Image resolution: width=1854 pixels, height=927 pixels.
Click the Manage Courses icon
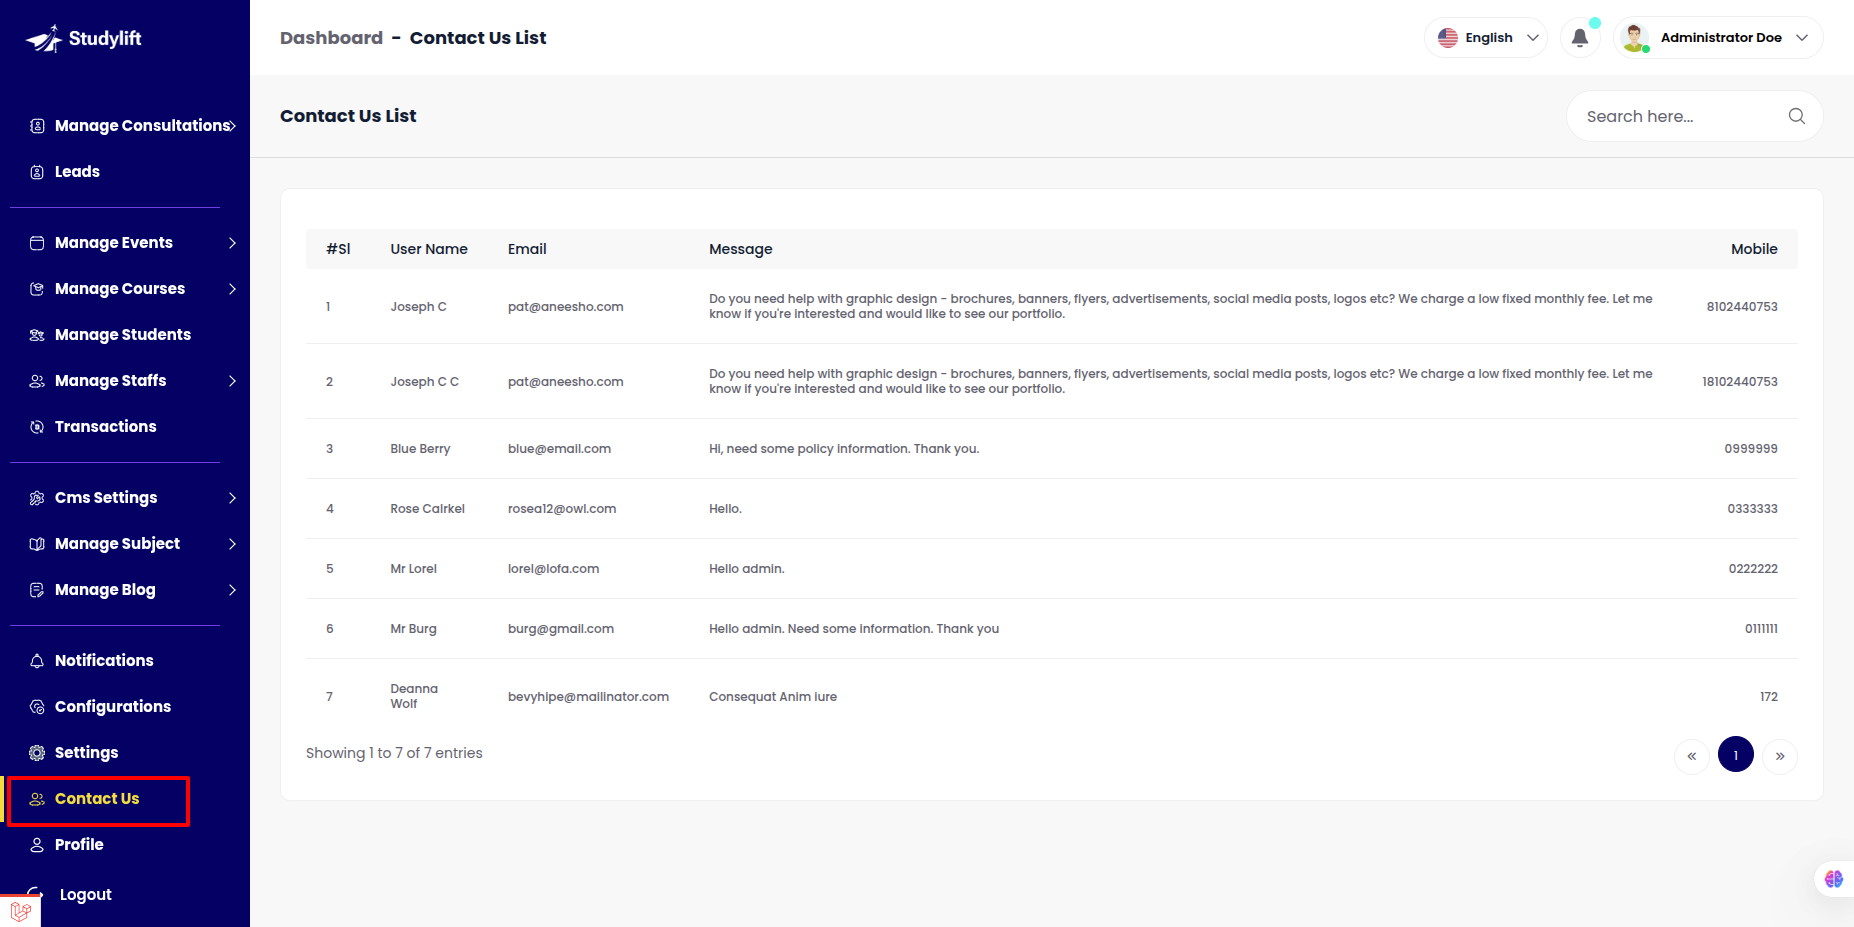pos(37,289)
